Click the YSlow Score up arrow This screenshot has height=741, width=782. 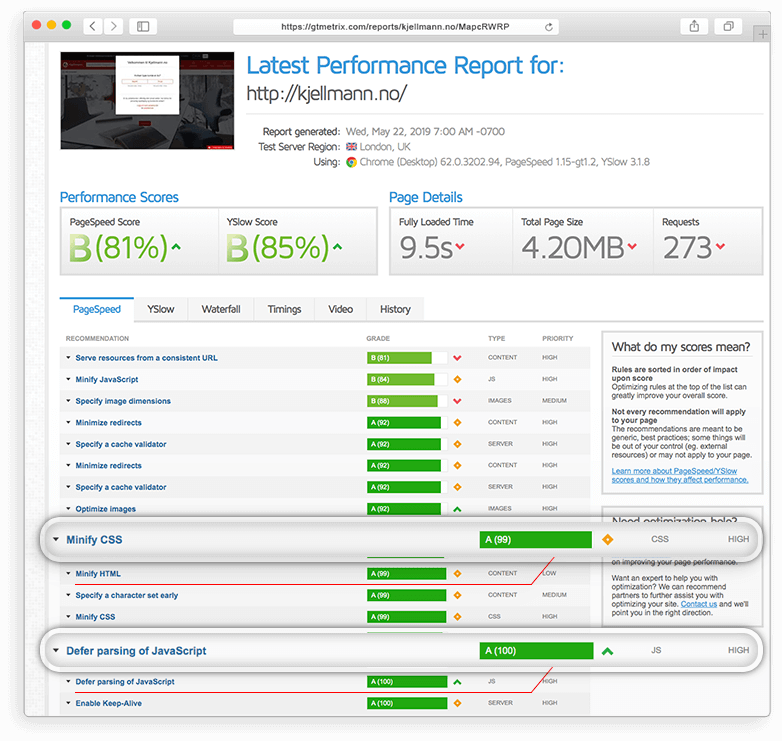(338, 247)
